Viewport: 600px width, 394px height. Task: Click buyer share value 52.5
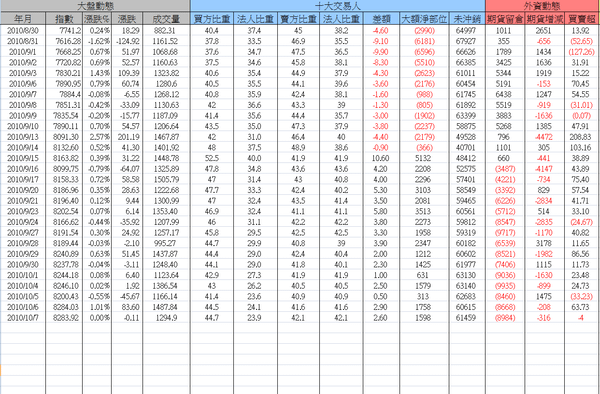[212, 158]
